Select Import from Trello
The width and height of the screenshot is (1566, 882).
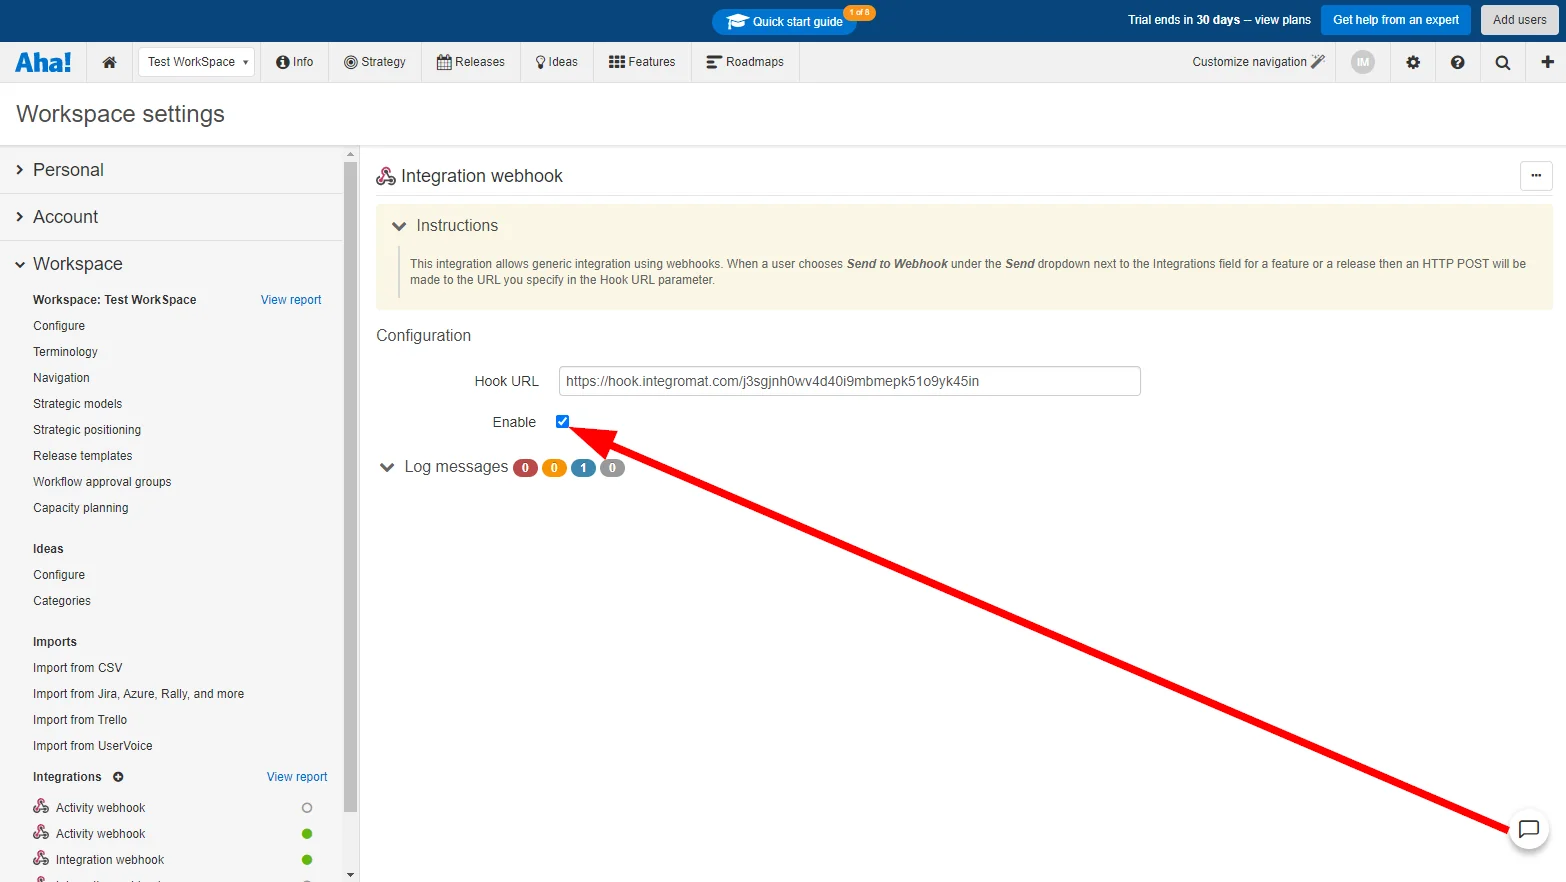pyautogui.click(x=80, y=720)
